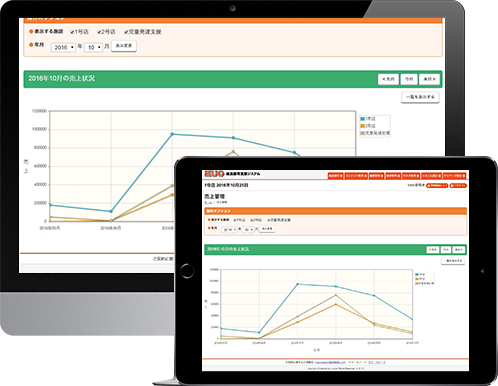Screen dimensions: 498x386
Task: Click the 児童発達支援 tan legend marker on monitor
Action: [363, 133]
